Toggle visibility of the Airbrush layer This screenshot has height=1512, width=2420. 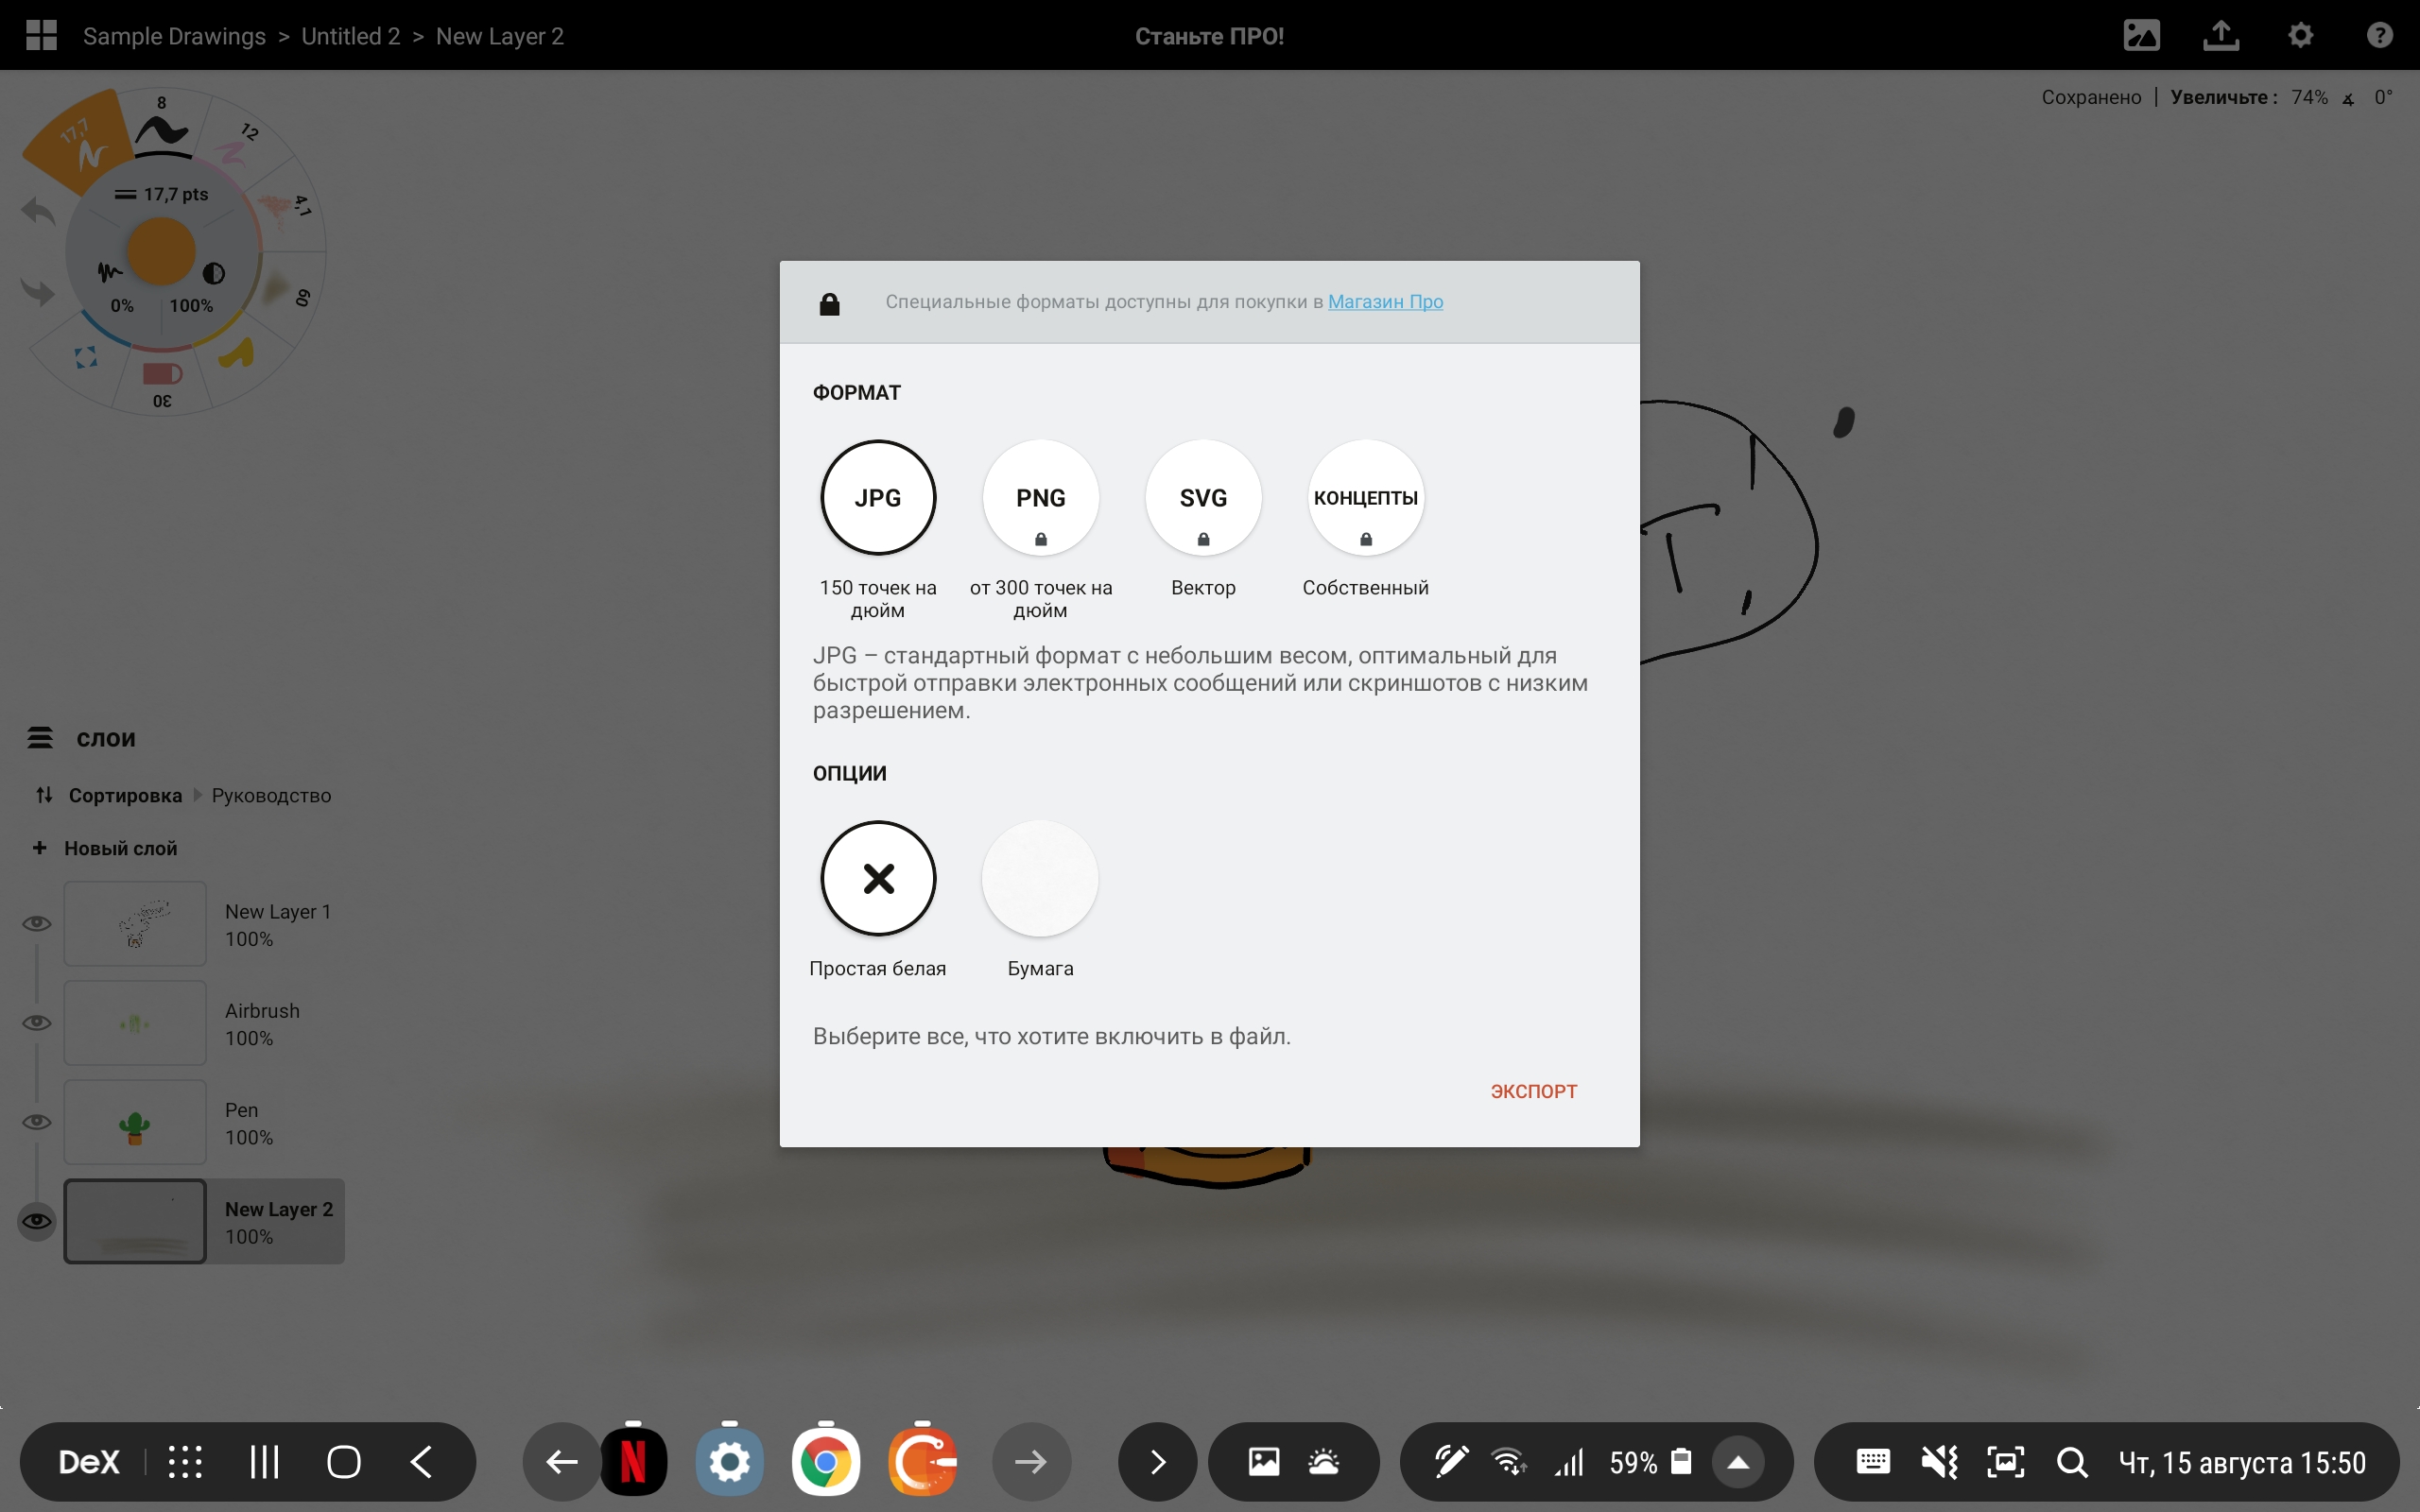[37, 1022]
